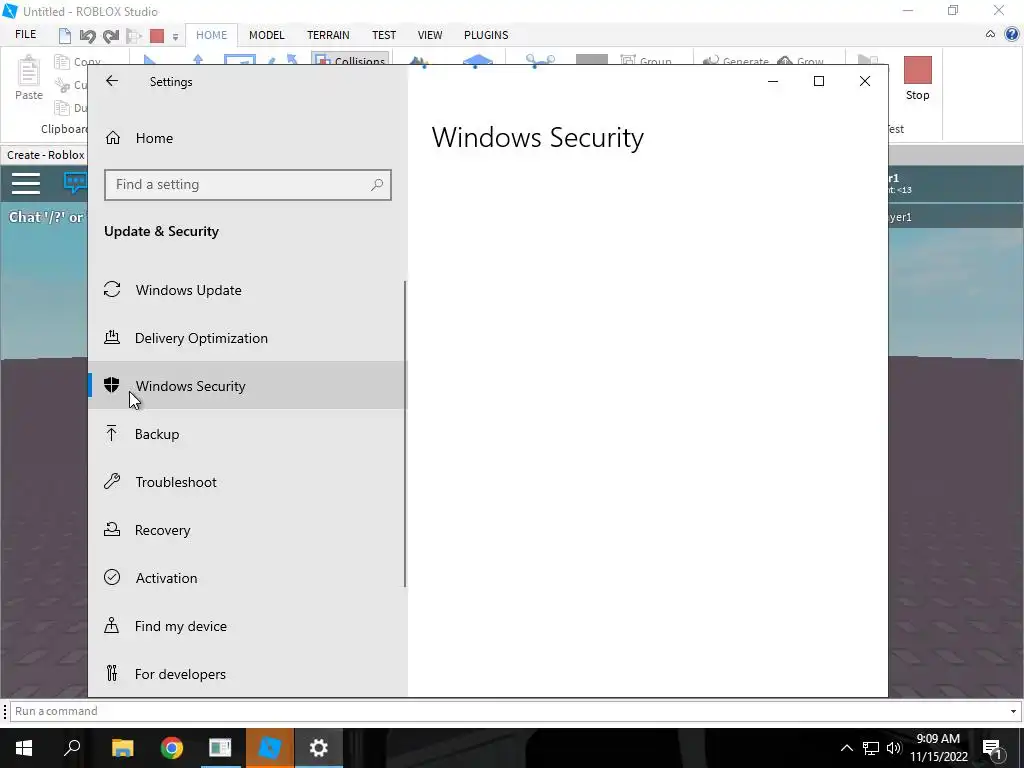Toggle Collisions in the ROBLOX Studio ribbon
The image size is (1024, 768).
[x=350, y=60]
